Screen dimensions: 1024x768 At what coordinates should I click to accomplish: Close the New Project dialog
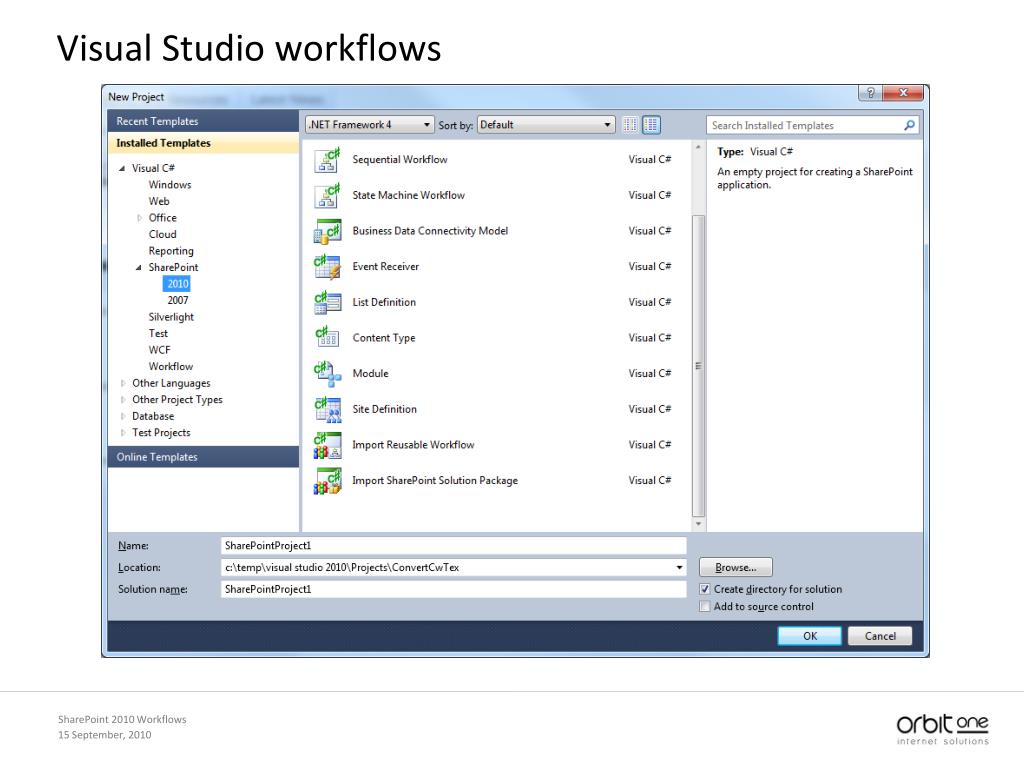(903, 93)
